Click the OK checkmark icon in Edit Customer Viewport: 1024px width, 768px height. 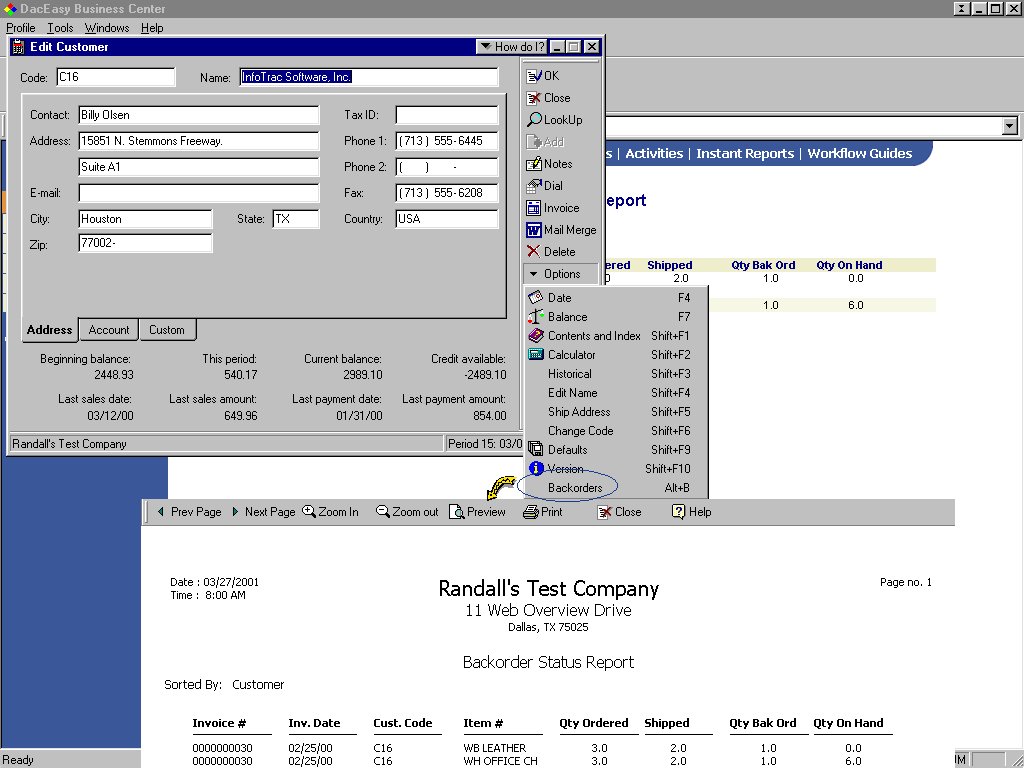click(x=534, y=76)
